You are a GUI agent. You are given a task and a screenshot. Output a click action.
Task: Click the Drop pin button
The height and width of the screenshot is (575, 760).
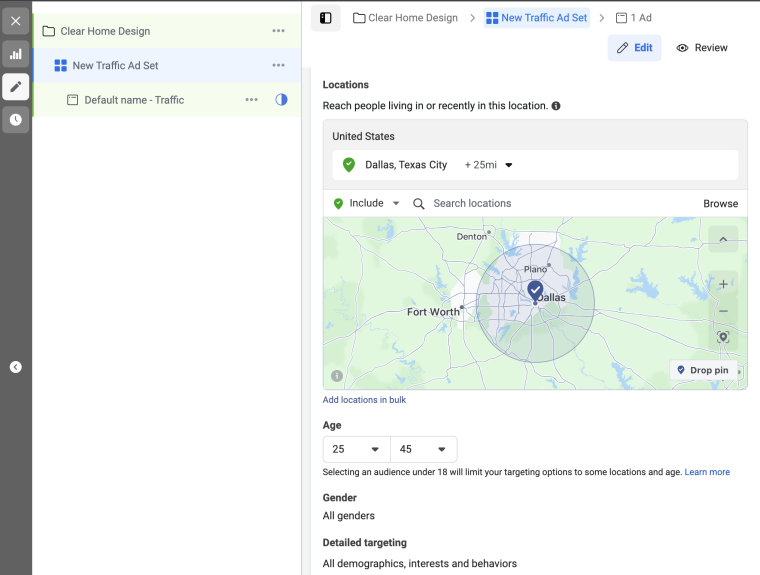point(703,370)
